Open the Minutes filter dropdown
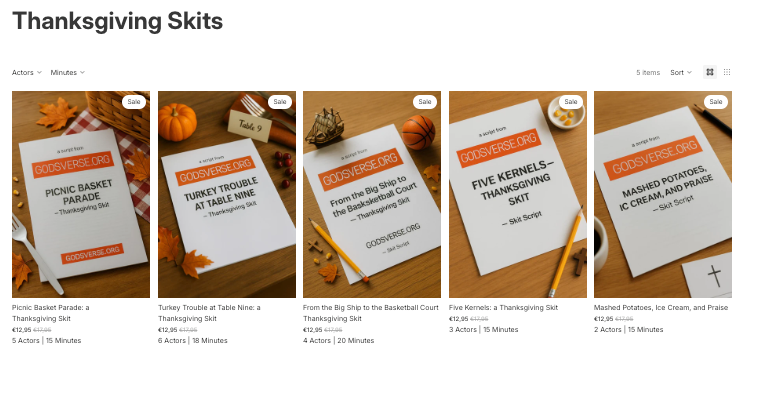The width and height of the screenshot is (773, 401). tap(68, 73)
